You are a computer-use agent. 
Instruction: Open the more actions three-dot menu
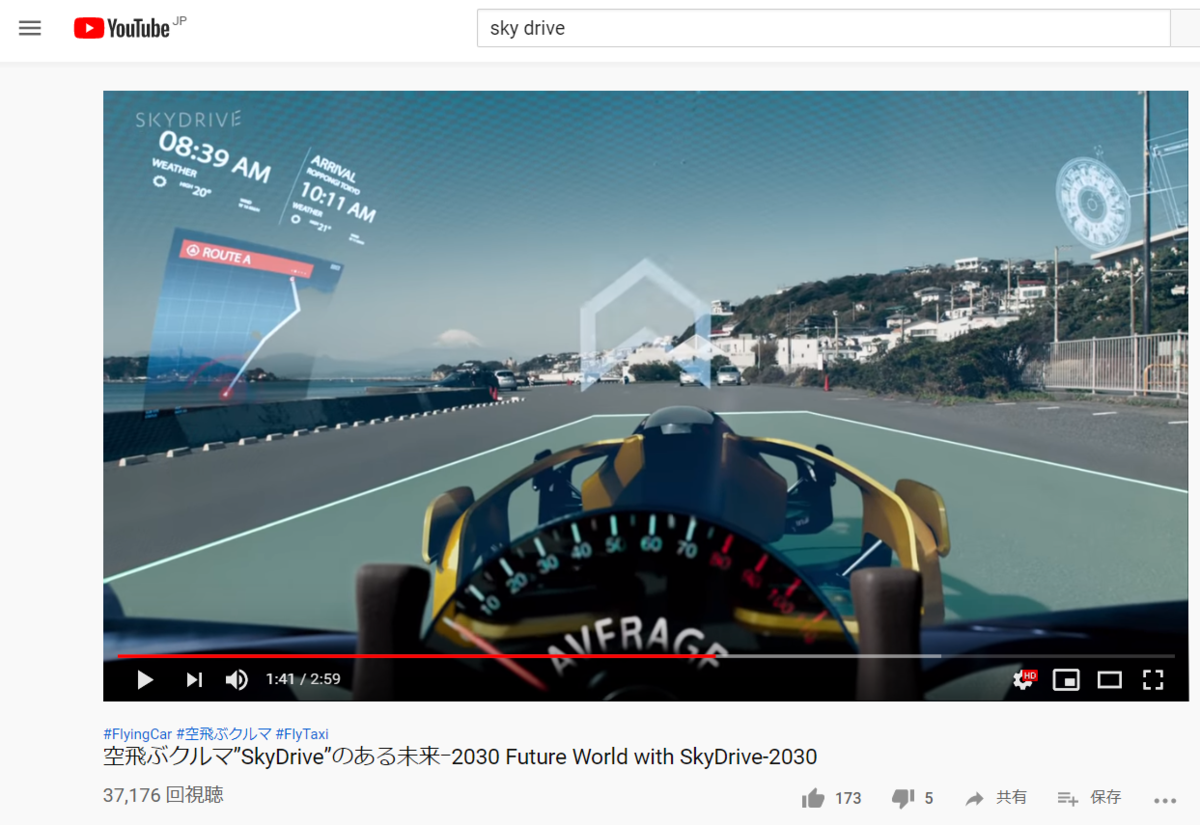[x=1166, y=800]
